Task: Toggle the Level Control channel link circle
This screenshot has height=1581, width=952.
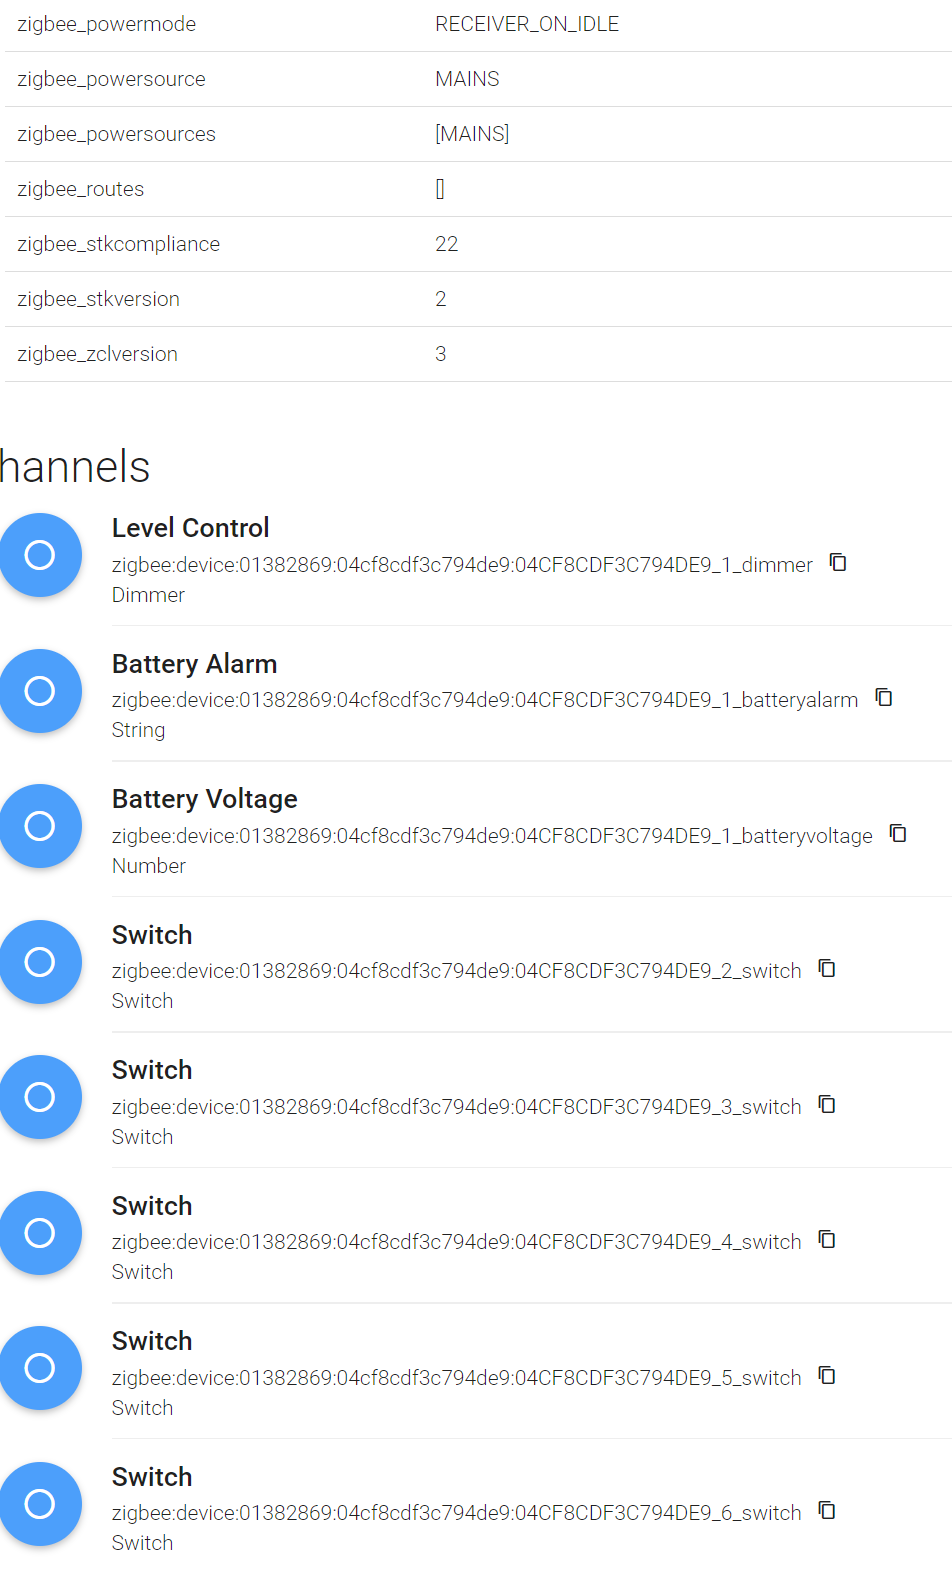Action: [x=40, y=555]
